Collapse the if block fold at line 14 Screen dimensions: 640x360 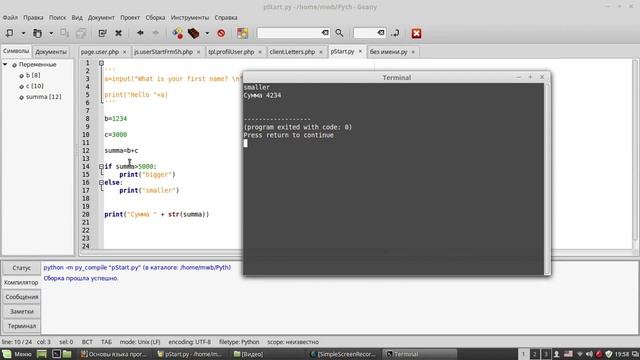click(101, 167)
